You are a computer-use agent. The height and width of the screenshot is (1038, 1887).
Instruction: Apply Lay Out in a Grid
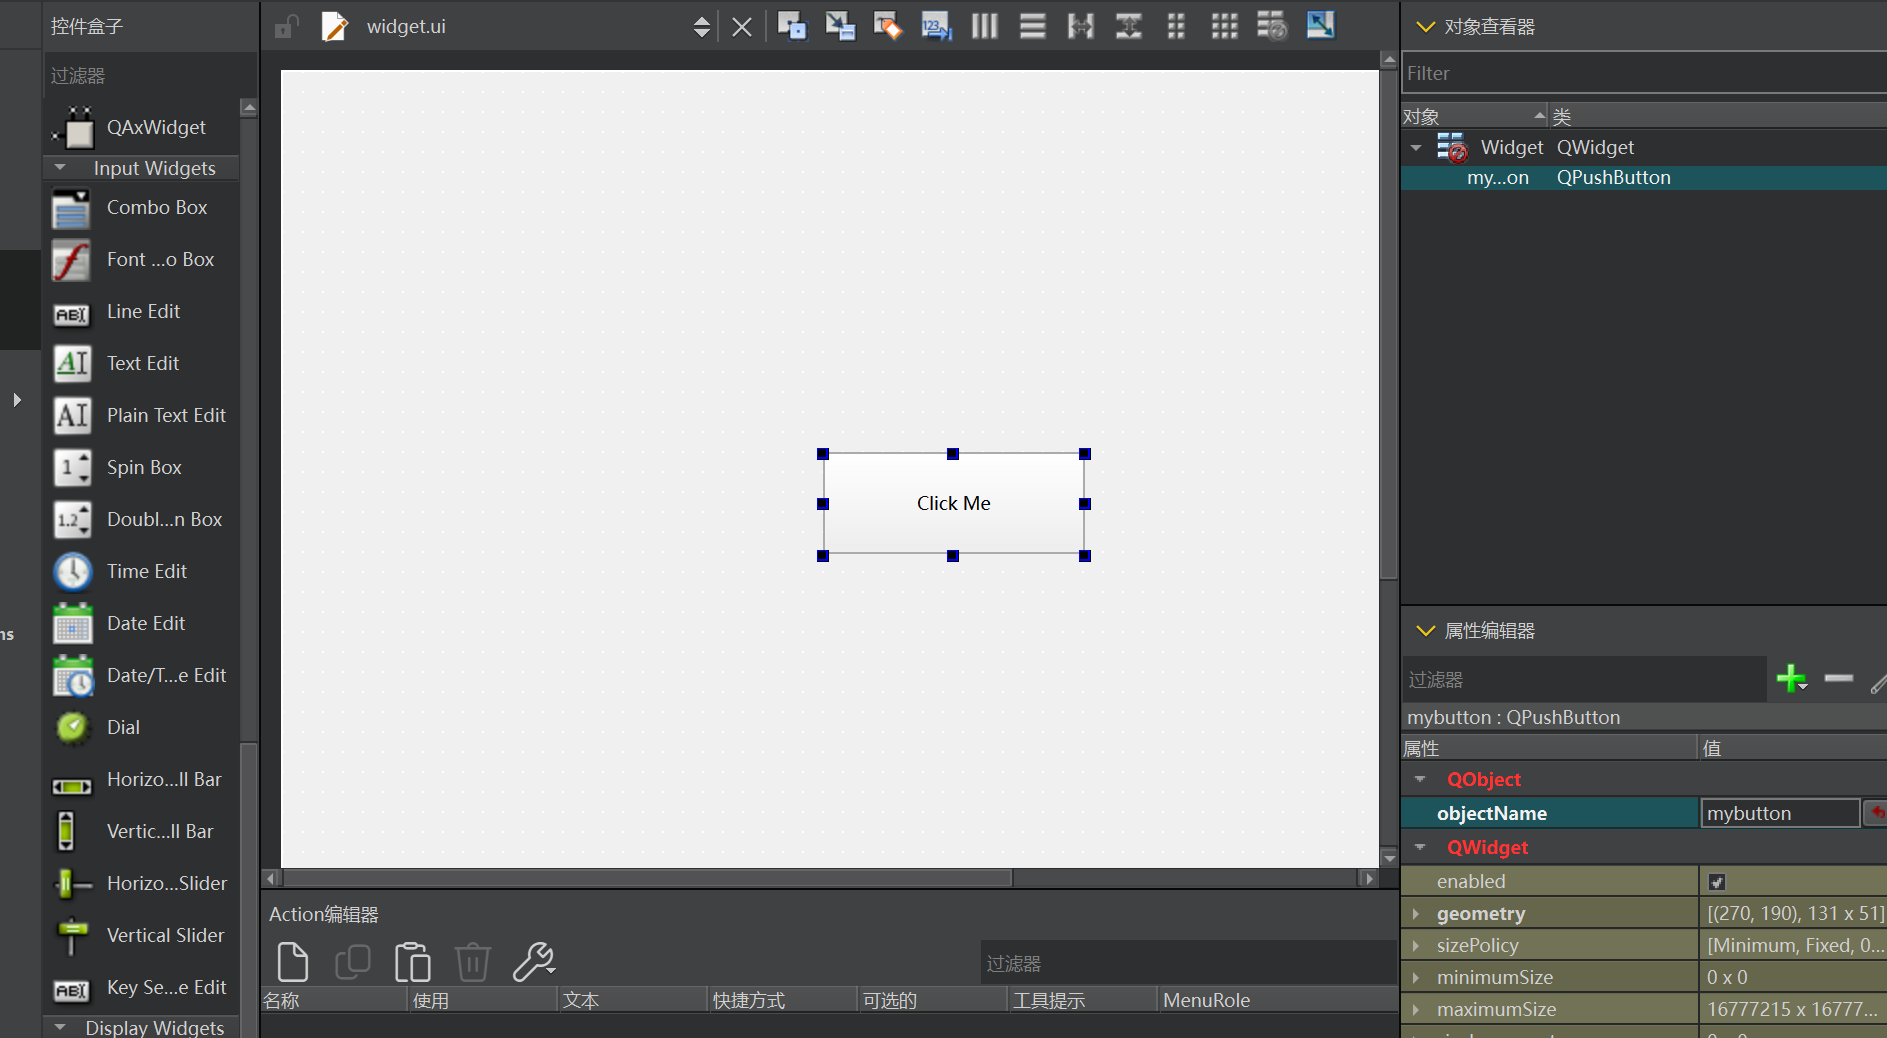point(1224,26)
